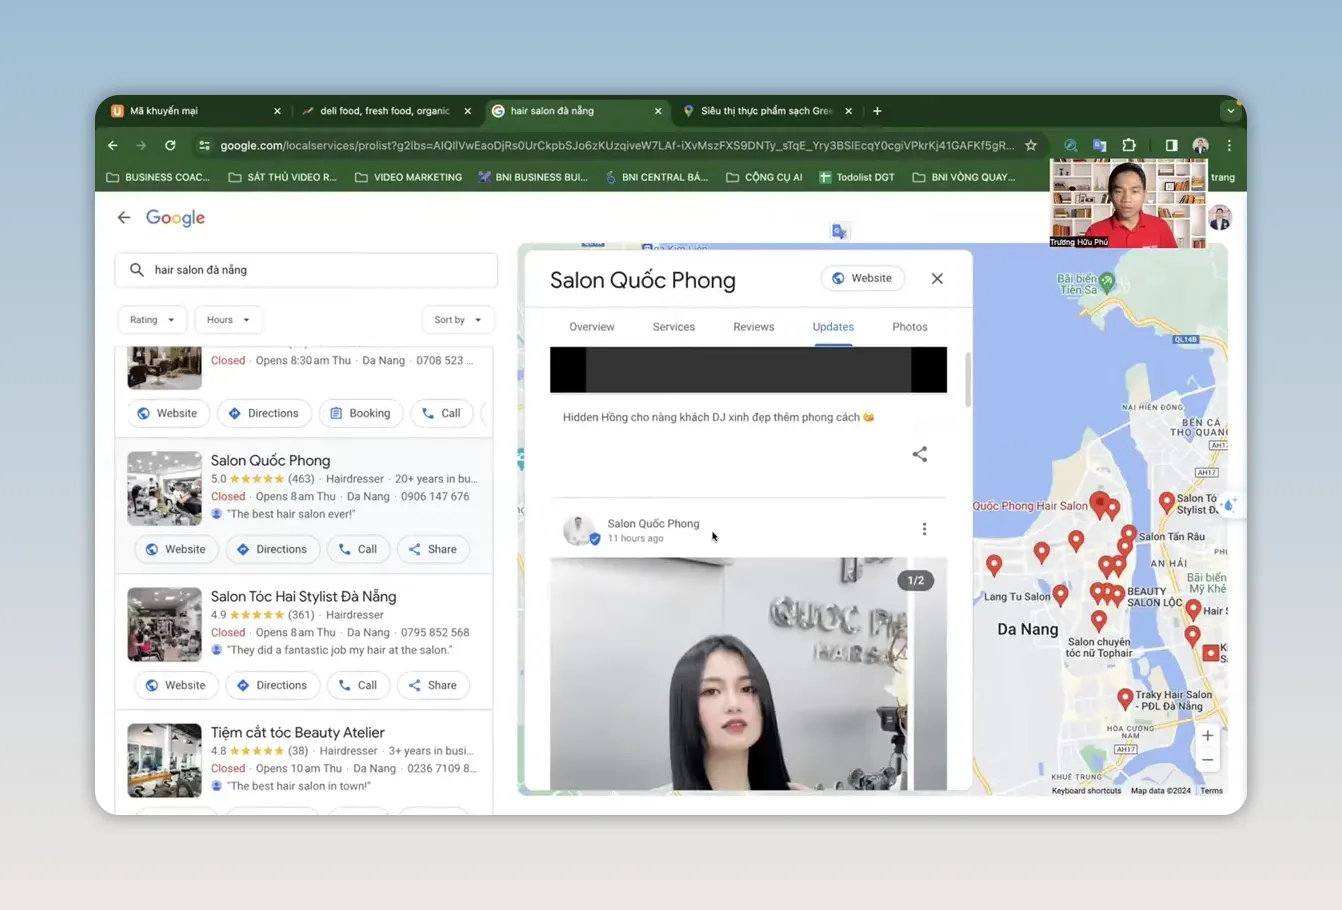Click the Booking button for the first salon
The image size is (1342, 910).
click(360, 413)
